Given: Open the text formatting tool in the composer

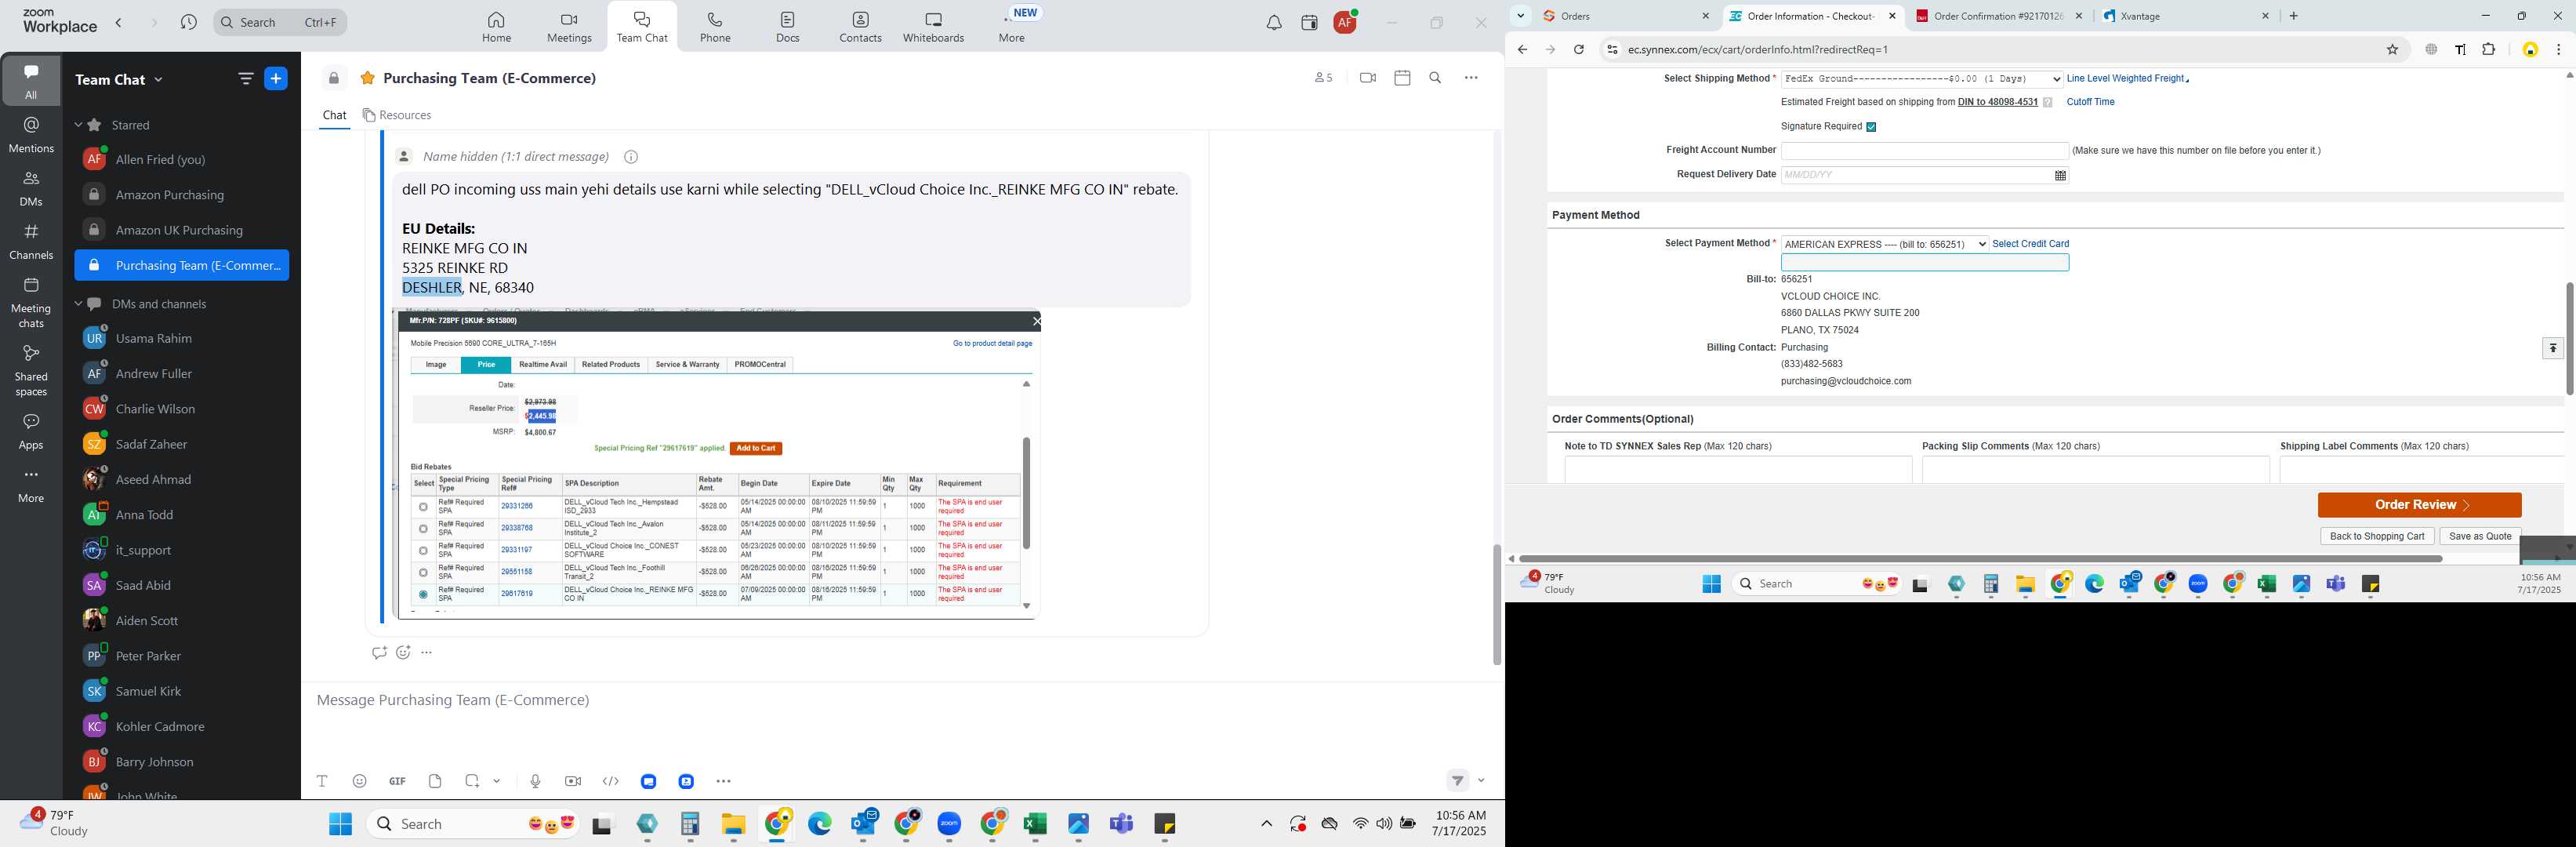Looking at the screenshot, I should pos(322,781).
